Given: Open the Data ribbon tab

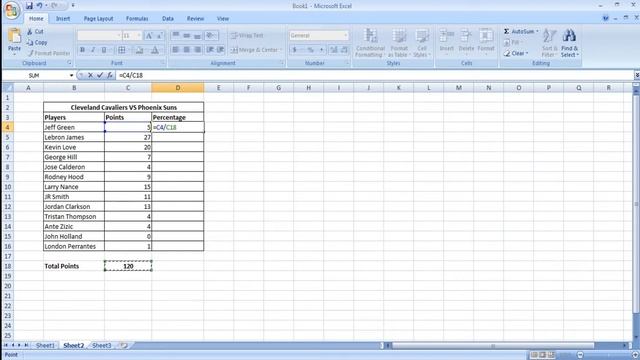Looking at the screenshot, I should click(x=168, y=19).
